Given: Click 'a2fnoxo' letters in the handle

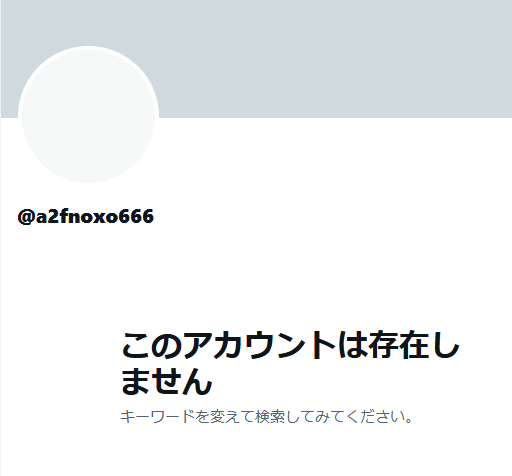Looking at the screenshot, I should click(77, 216).
